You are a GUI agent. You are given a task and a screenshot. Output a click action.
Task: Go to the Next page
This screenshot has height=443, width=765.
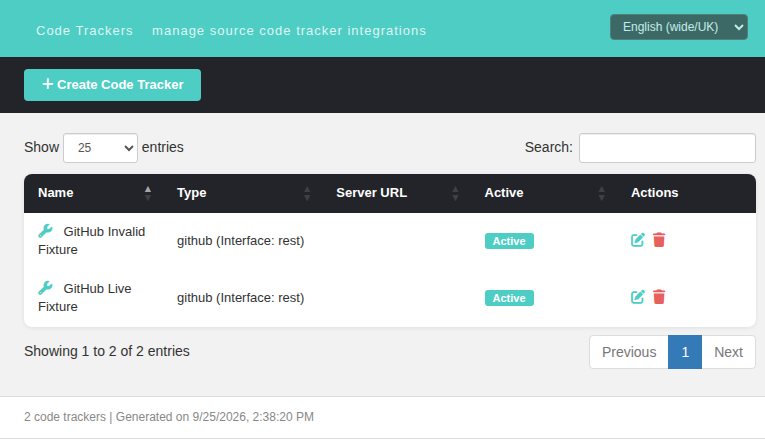728,352
